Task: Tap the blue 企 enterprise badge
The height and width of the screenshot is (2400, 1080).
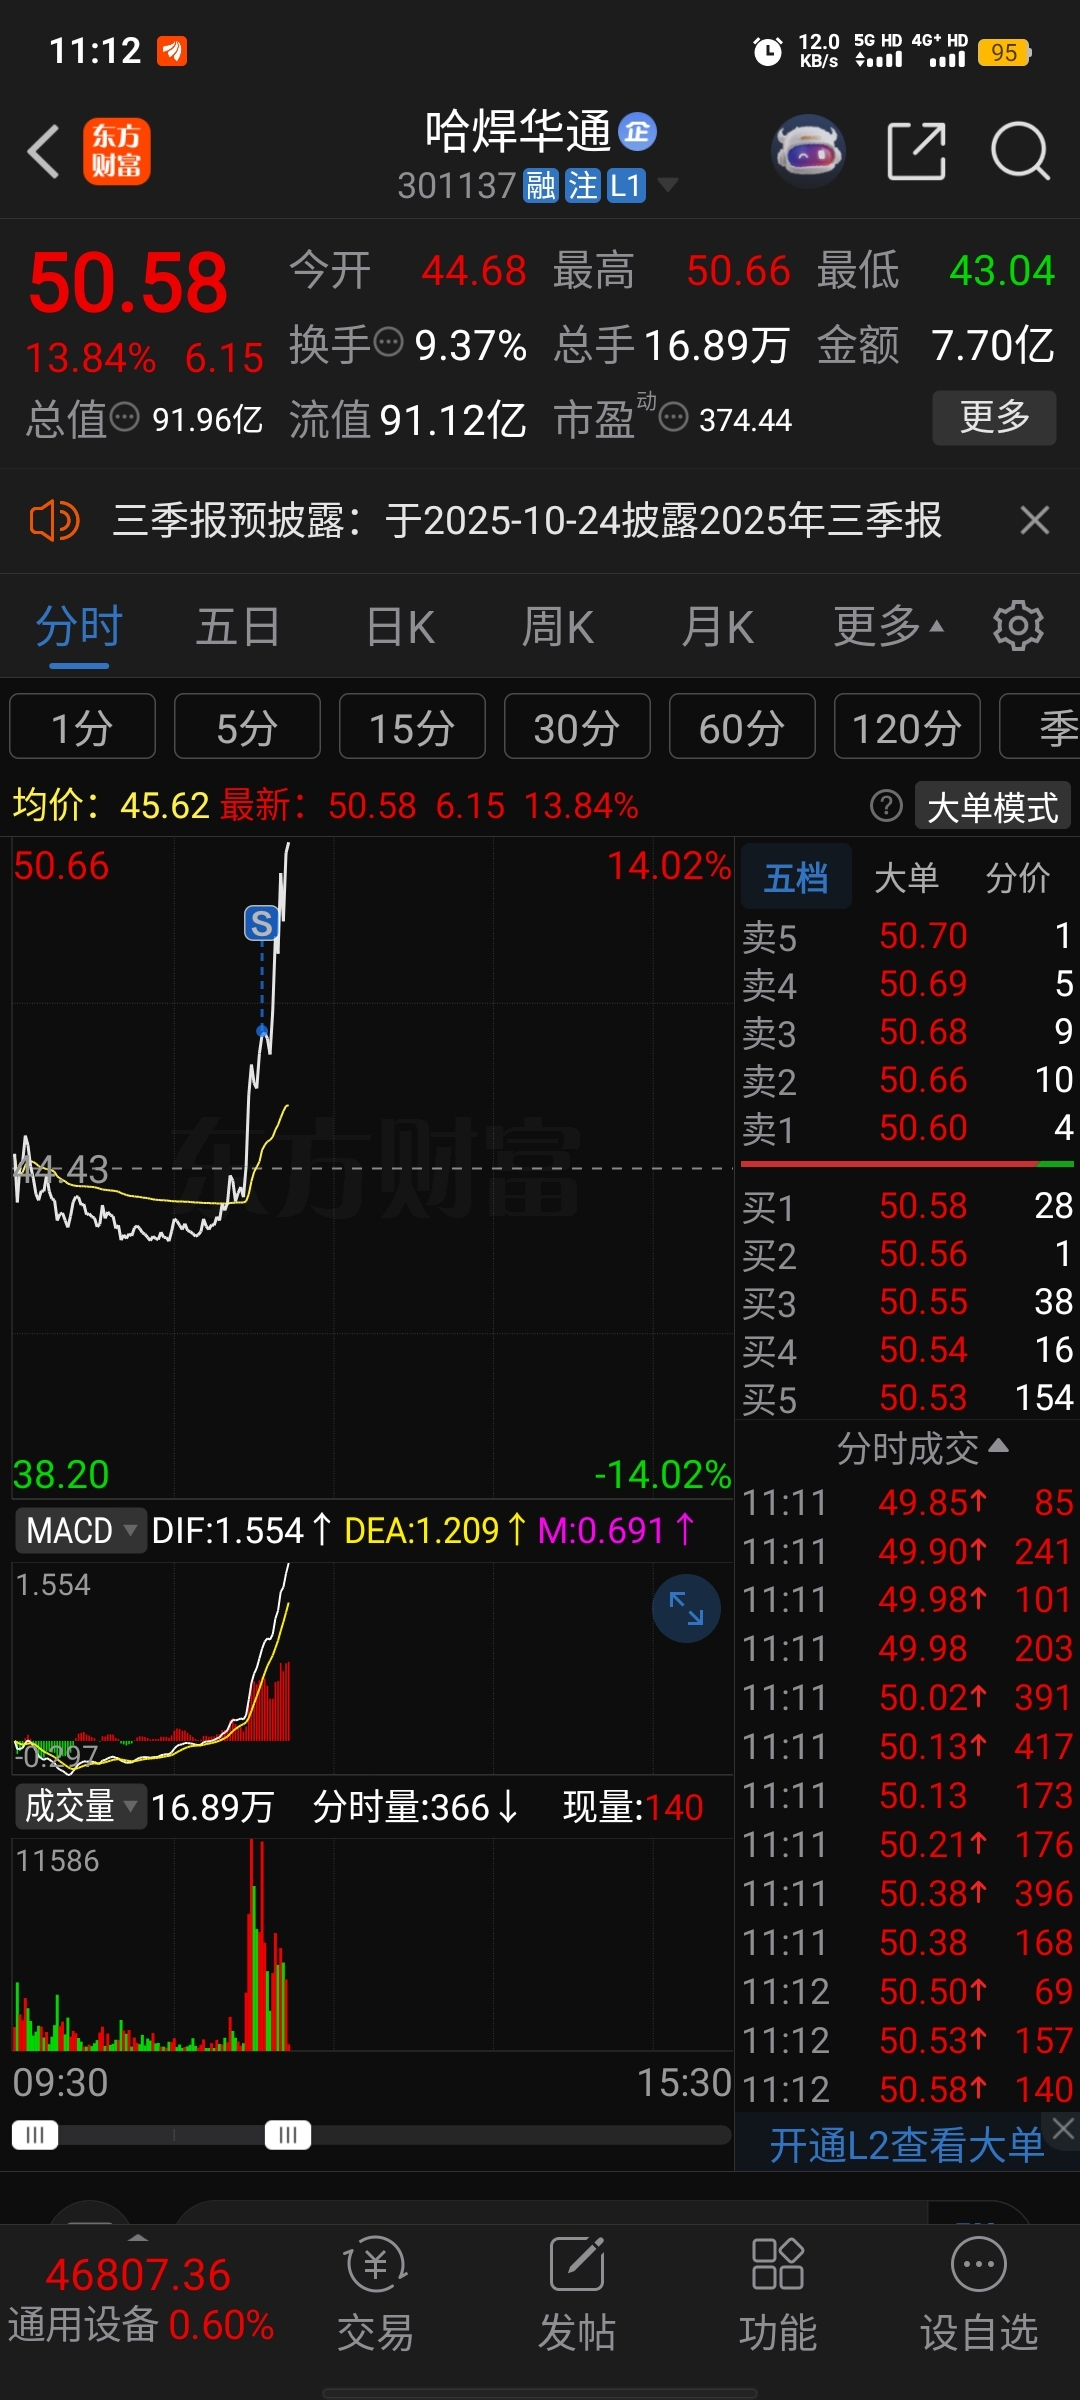Action: click(x=637, y=132)
